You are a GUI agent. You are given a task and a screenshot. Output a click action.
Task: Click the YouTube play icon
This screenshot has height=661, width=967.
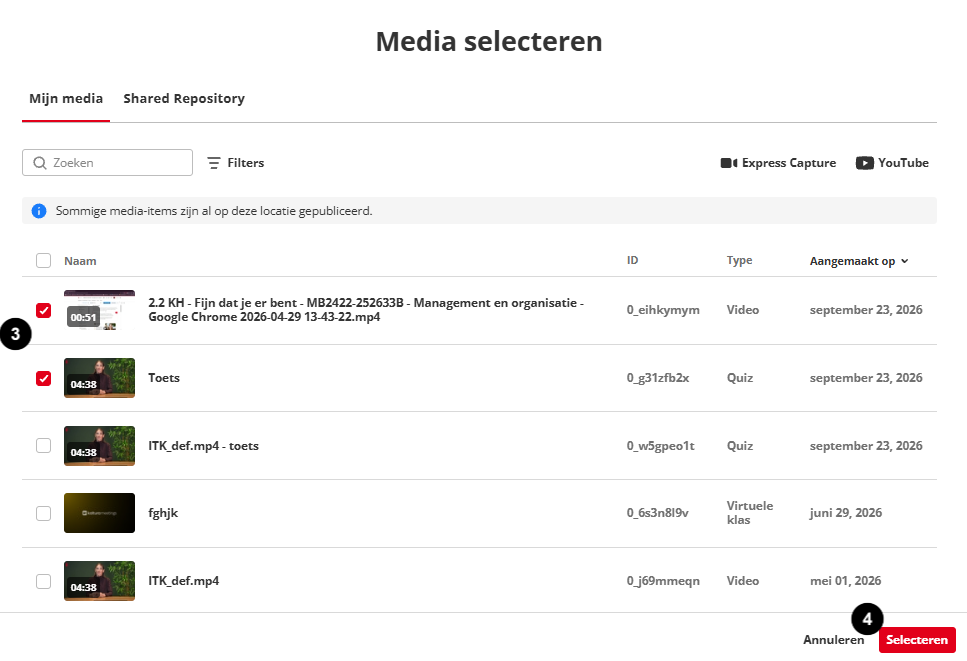click(x=864, y=163)
